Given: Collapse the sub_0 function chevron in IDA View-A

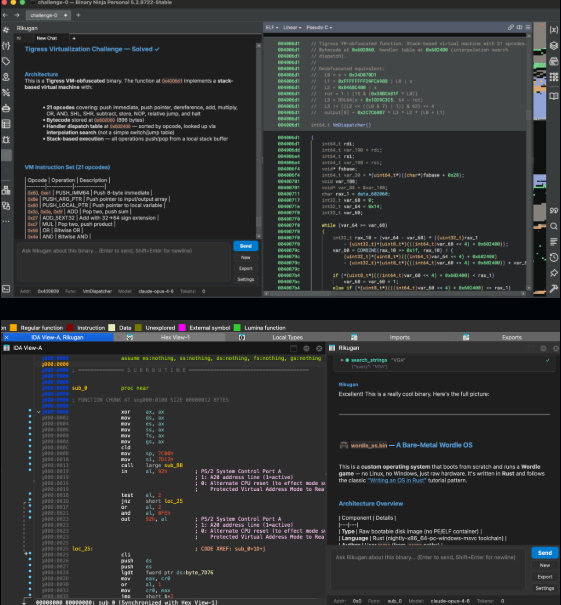Looking at the screenshot, I should (x=39, y=412).
